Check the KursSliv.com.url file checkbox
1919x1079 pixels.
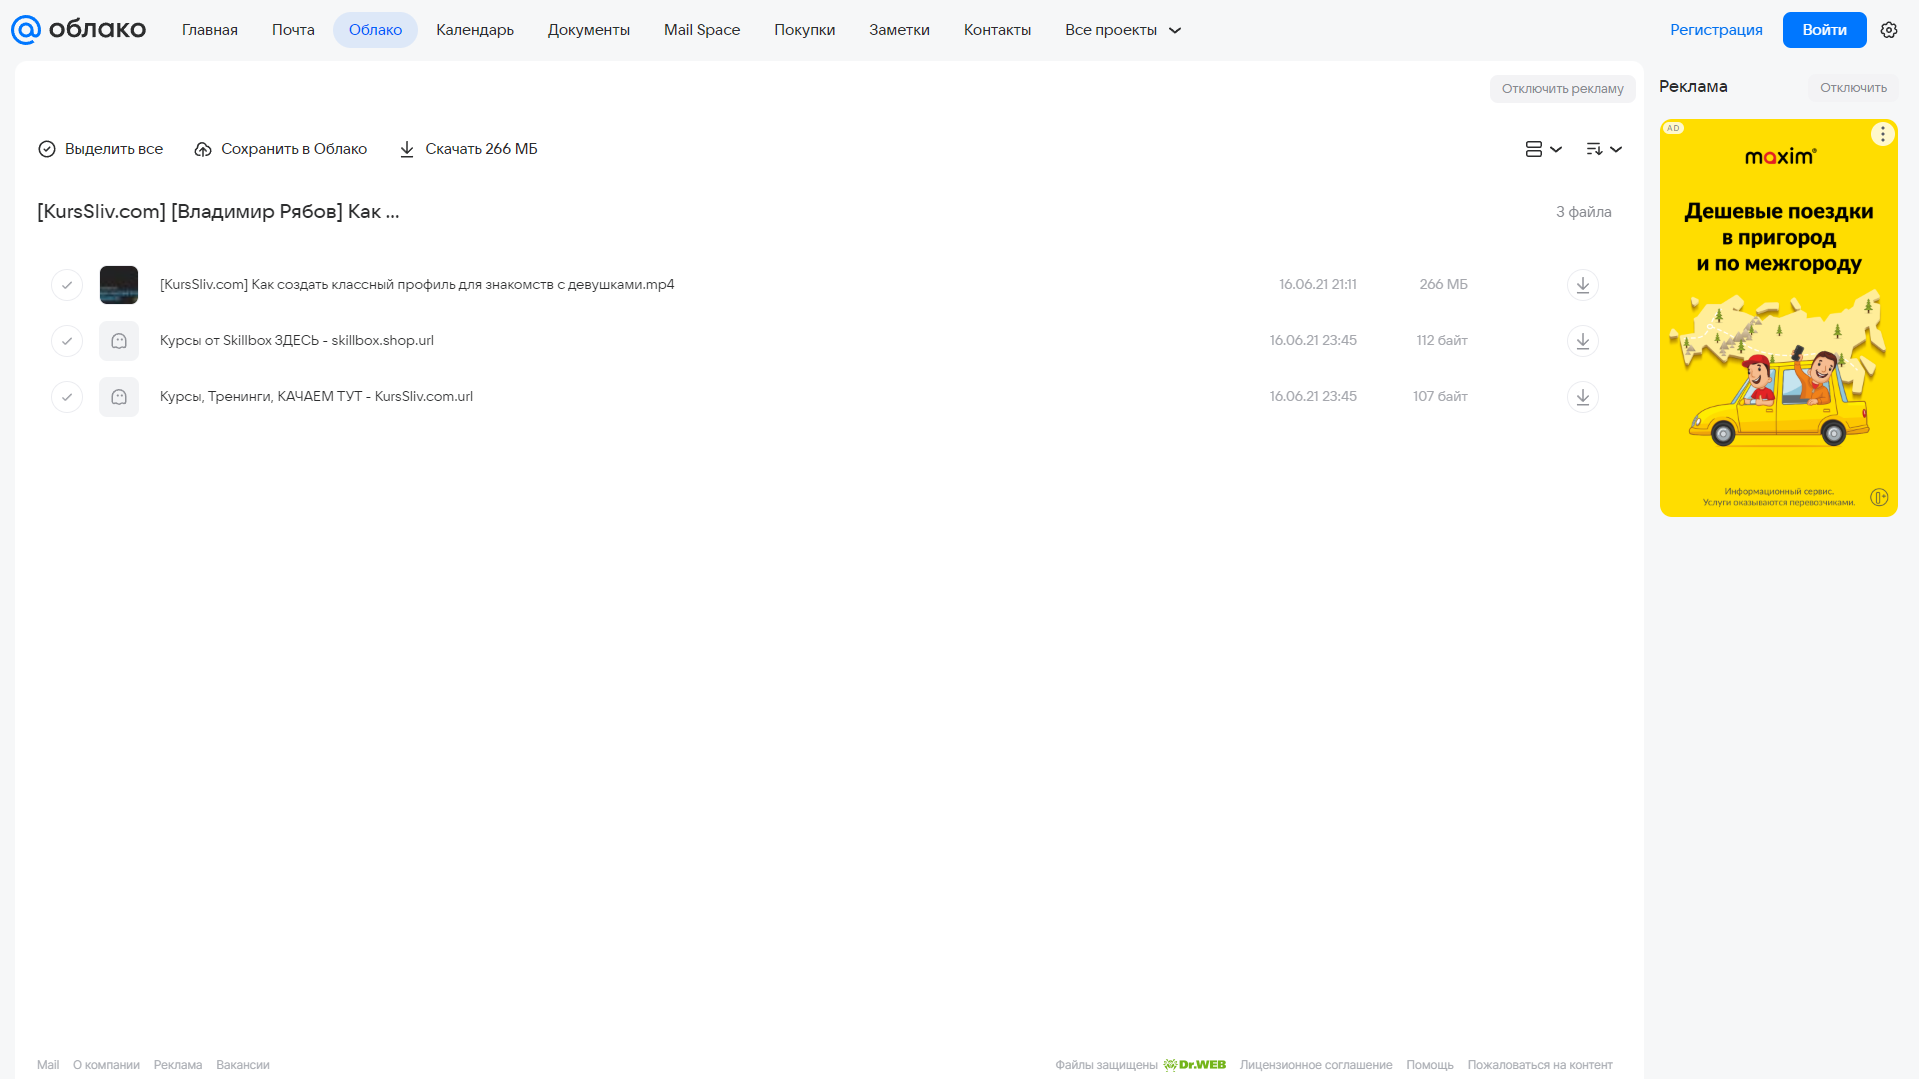click(67, 397)
